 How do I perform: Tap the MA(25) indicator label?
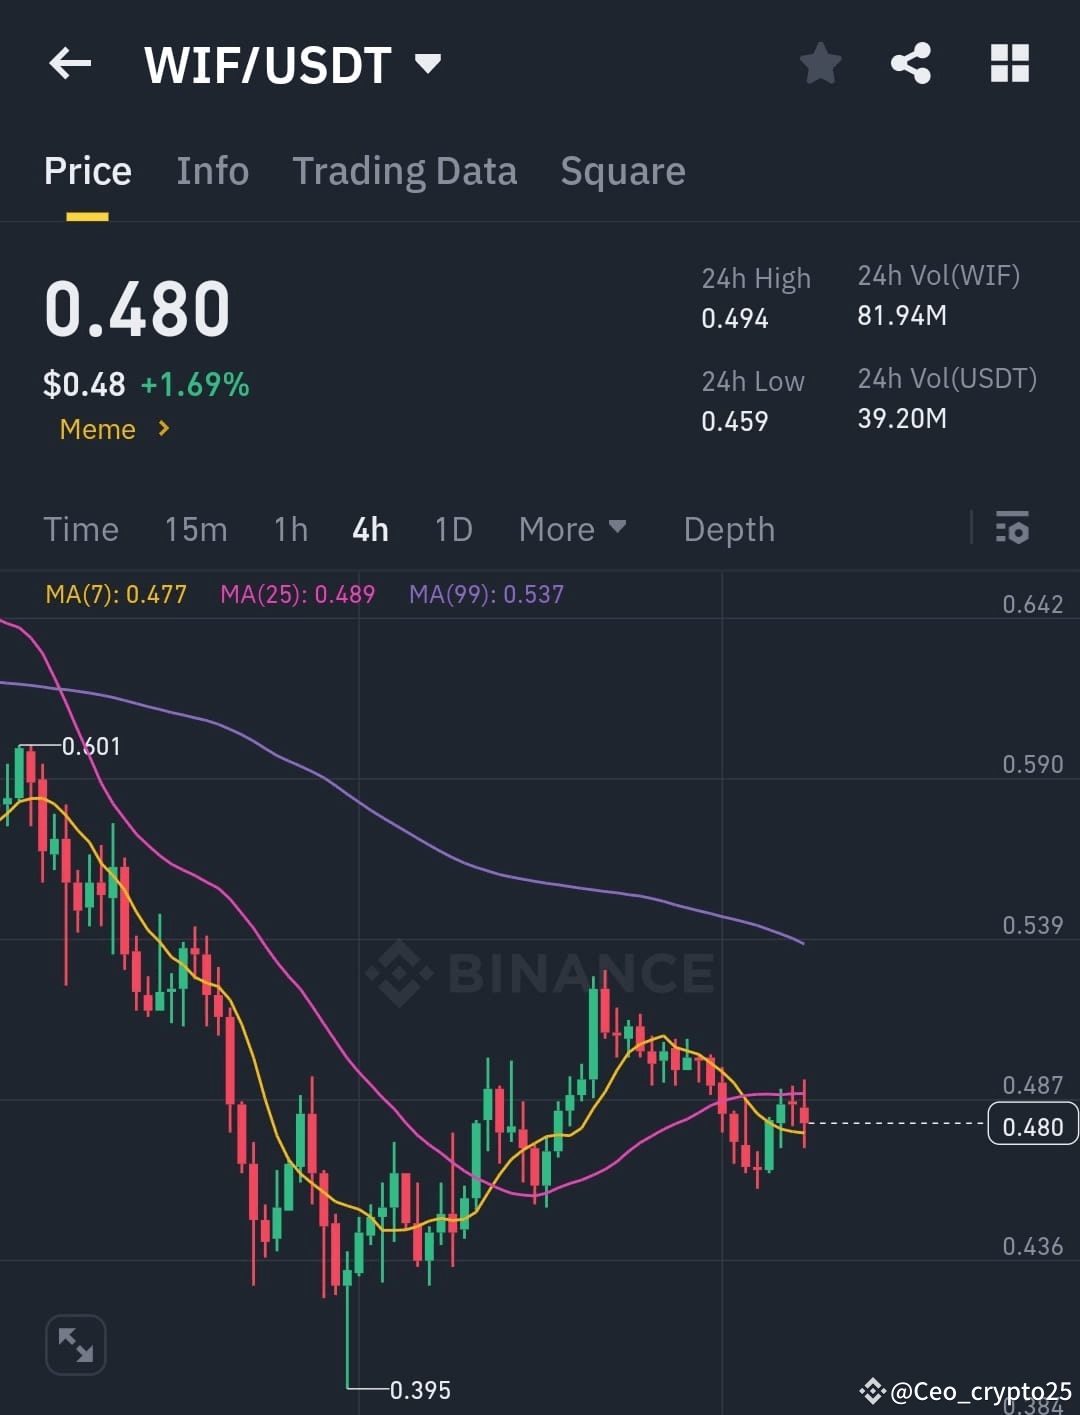click(297, 593)
